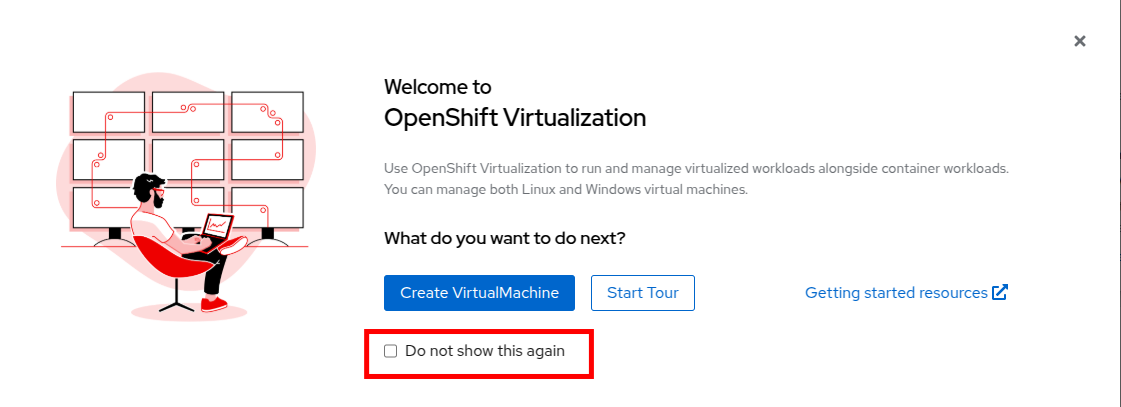
Task: Click the center monitor of the monitor wall
Action: point(188,159)
